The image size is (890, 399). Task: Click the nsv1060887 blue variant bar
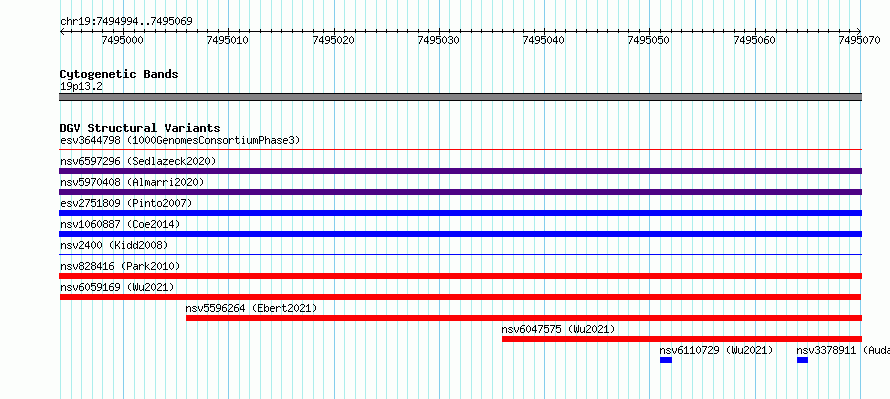[460, 234]
